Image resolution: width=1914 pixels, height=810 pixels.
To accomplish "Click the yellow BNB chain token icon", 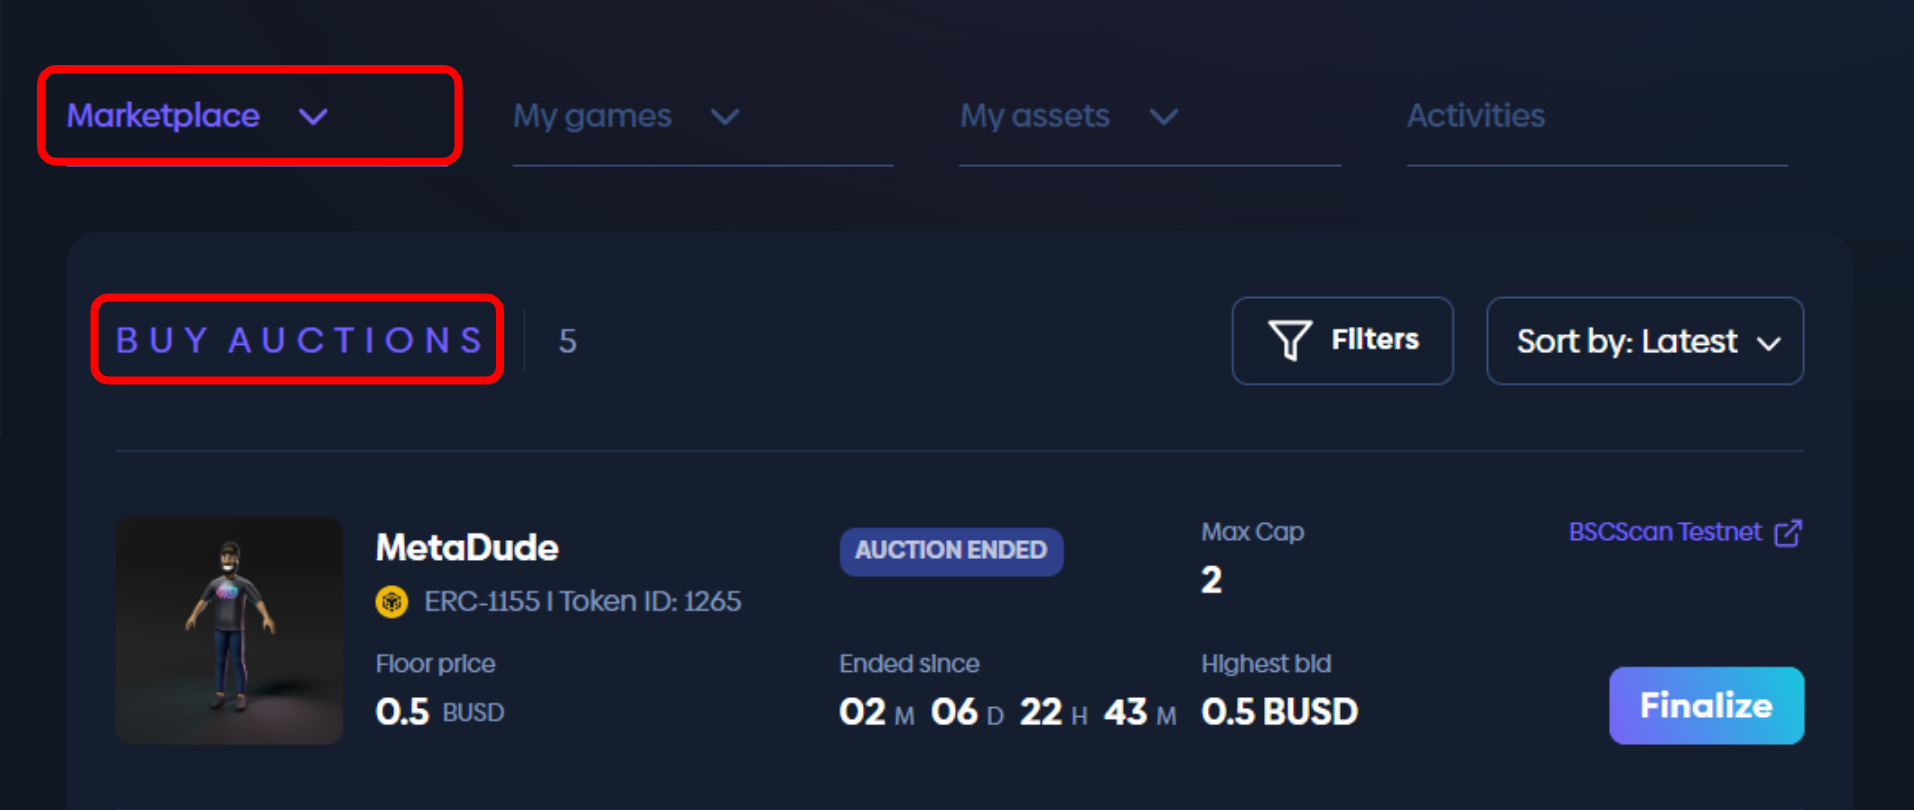I will (391, 602).
